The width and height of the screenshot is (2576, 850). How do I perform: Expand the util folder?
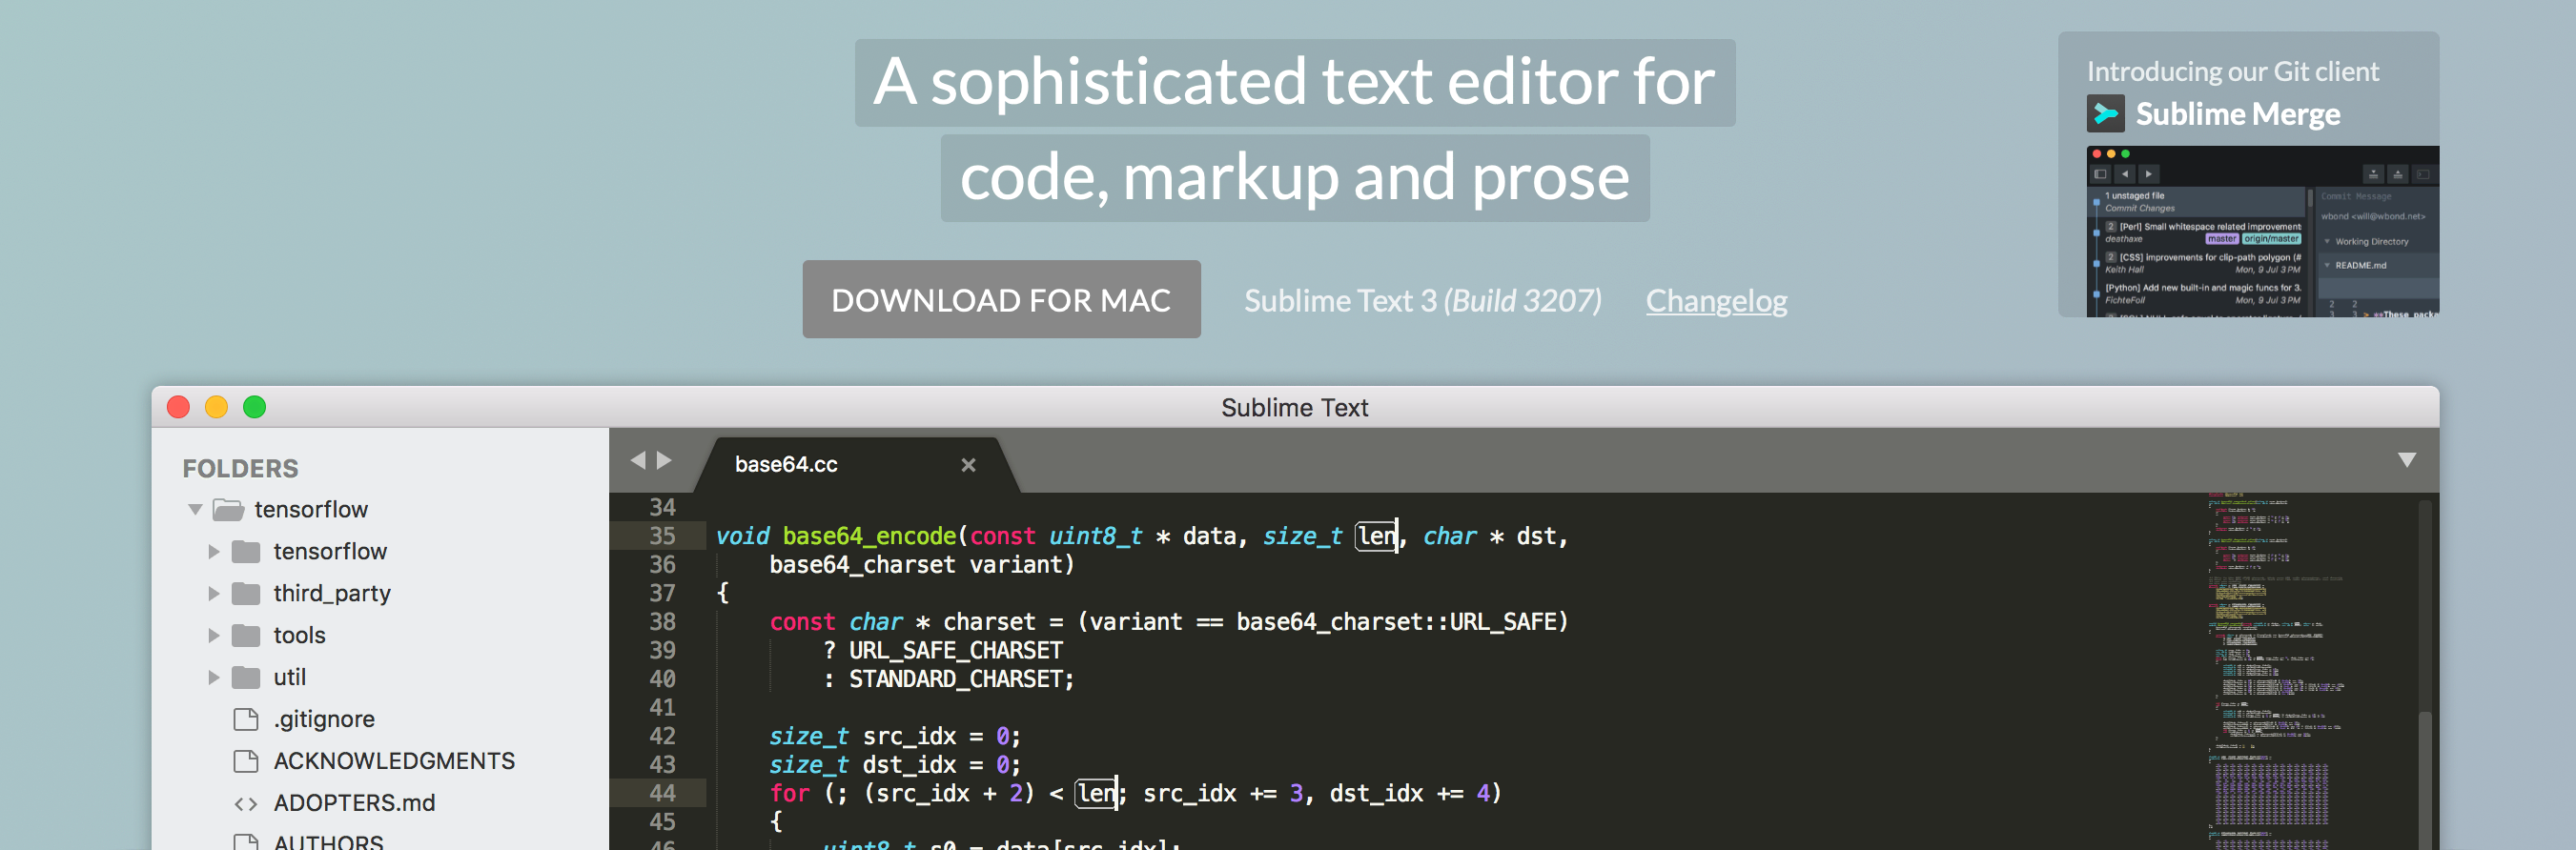(213, 677)
